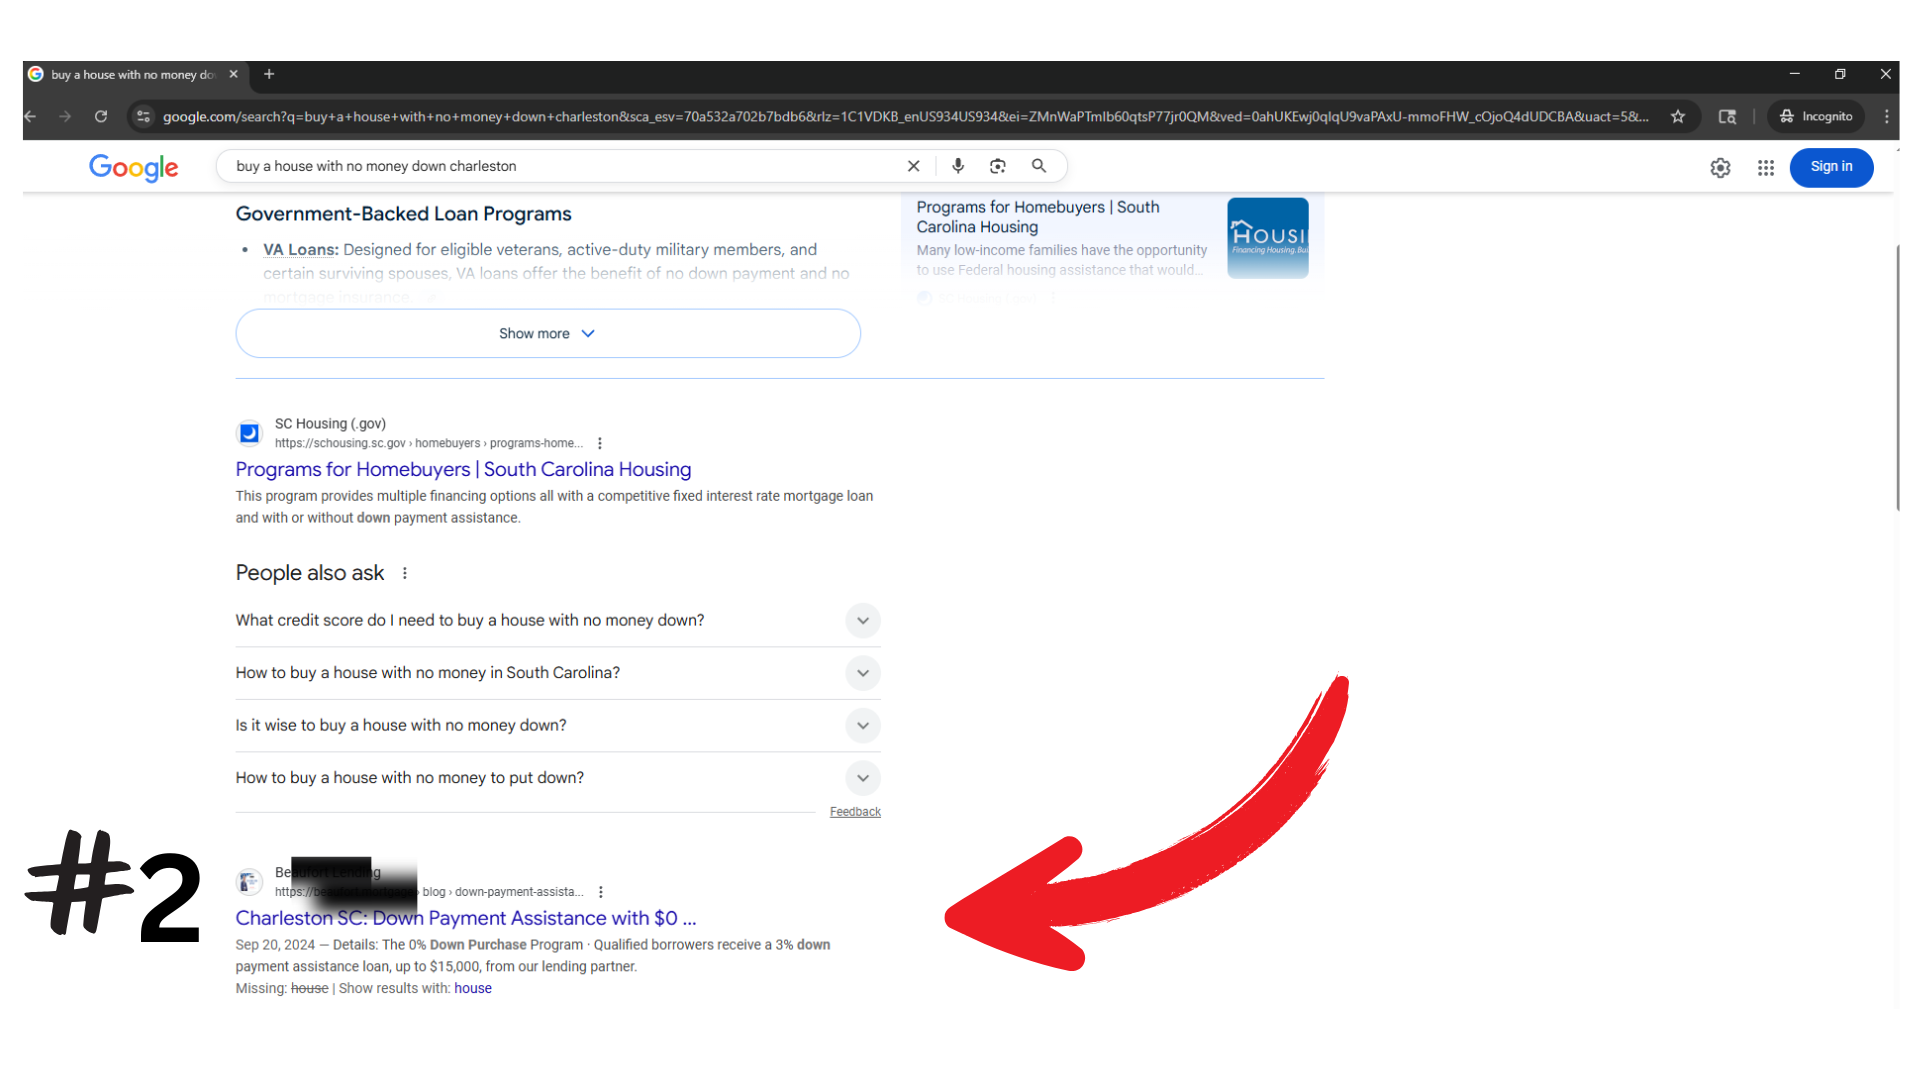Open a new browser tab
Image resolution: width=1920 pixels, height=1080 pixels.
click(x=269, y=74)
